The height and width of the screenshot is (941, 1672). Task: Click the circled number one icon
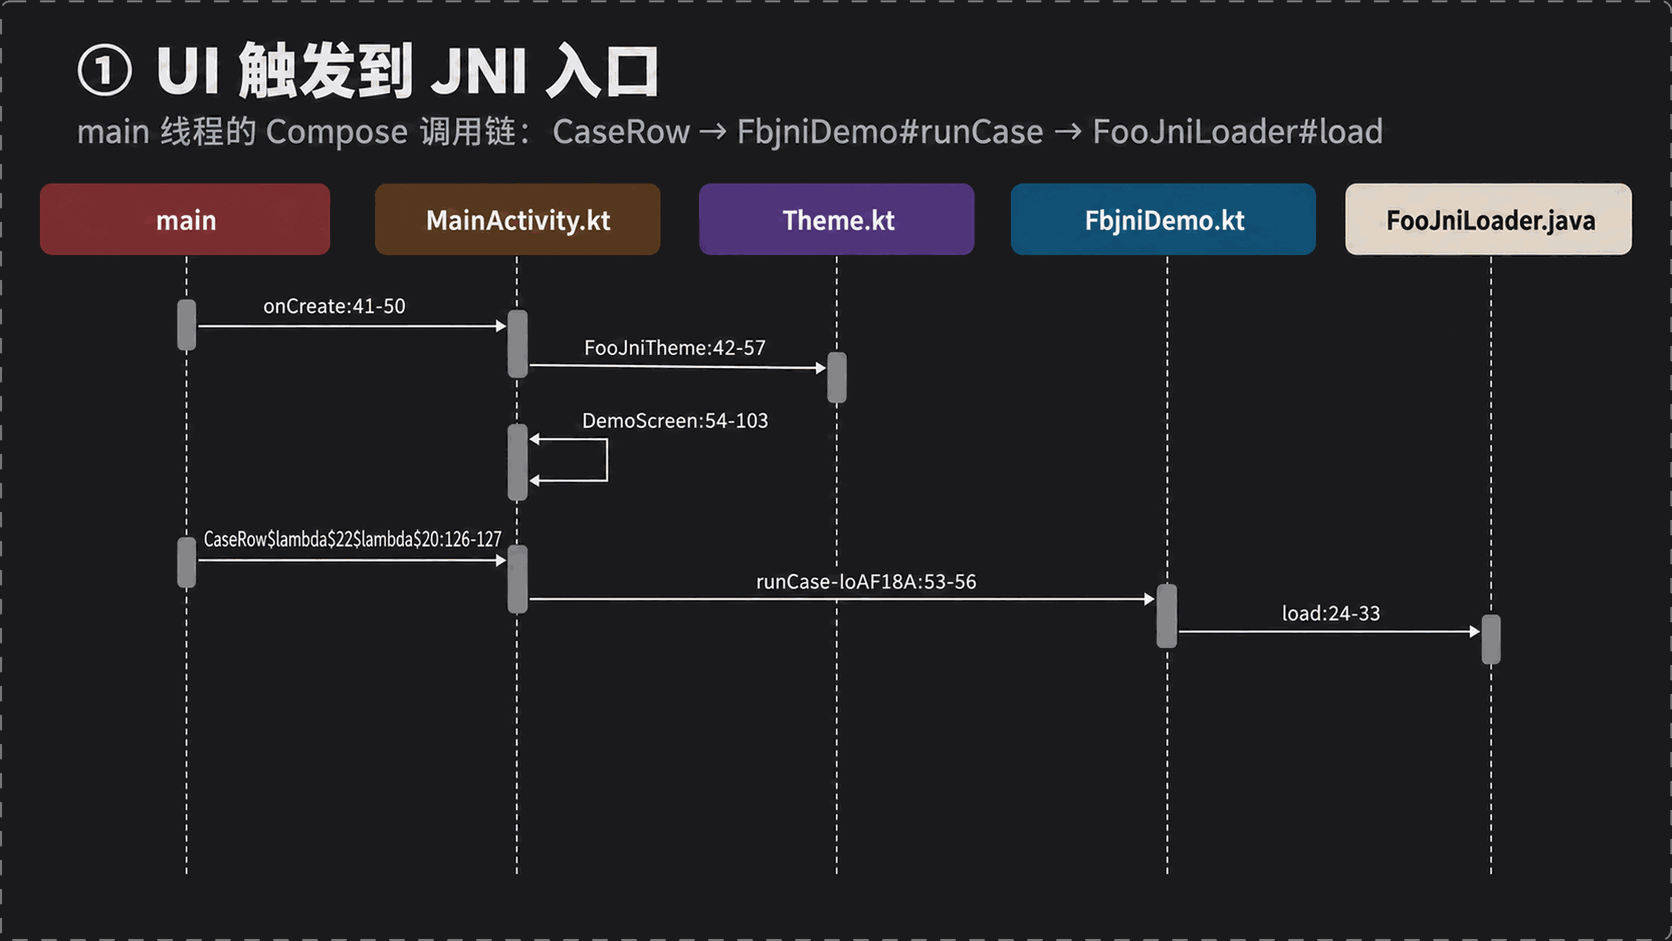click(x=105, y=71)
